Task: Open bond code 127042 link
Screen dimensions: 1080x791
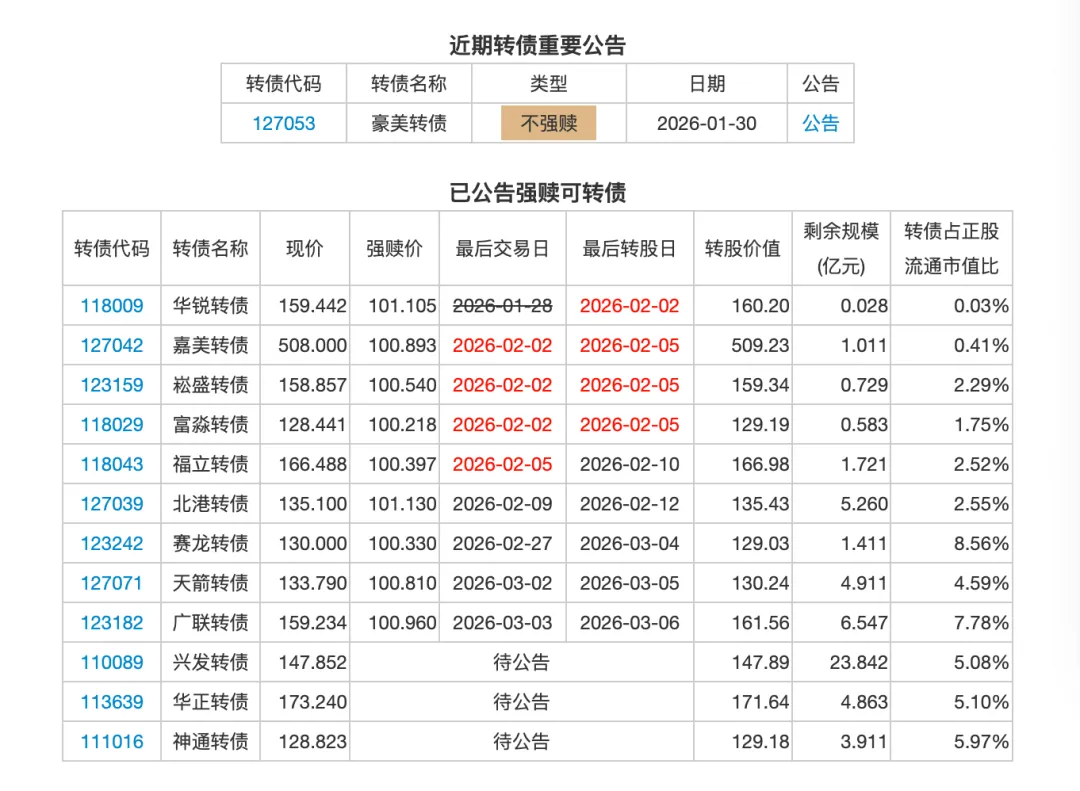Action: [112, 345]
